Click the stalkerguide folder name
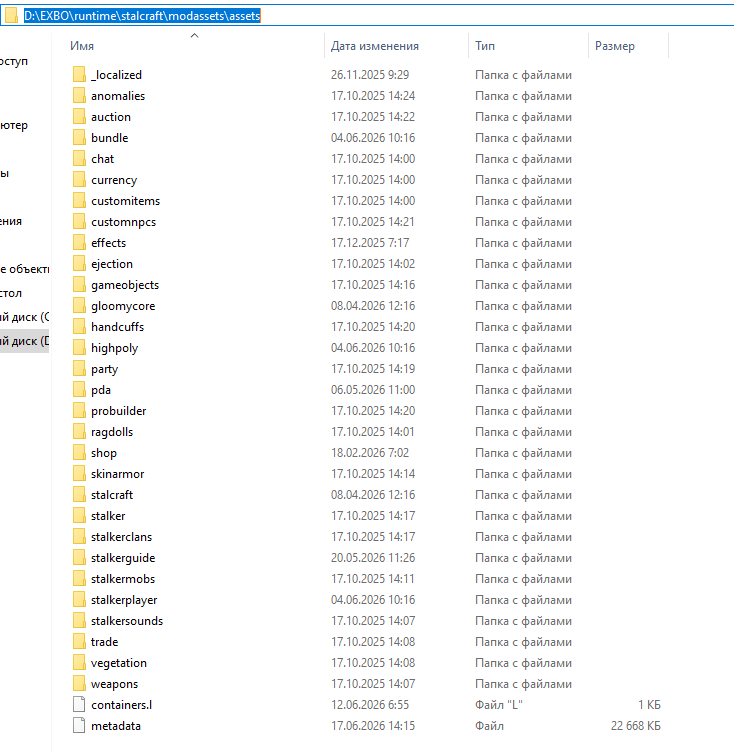 [123, 558]
